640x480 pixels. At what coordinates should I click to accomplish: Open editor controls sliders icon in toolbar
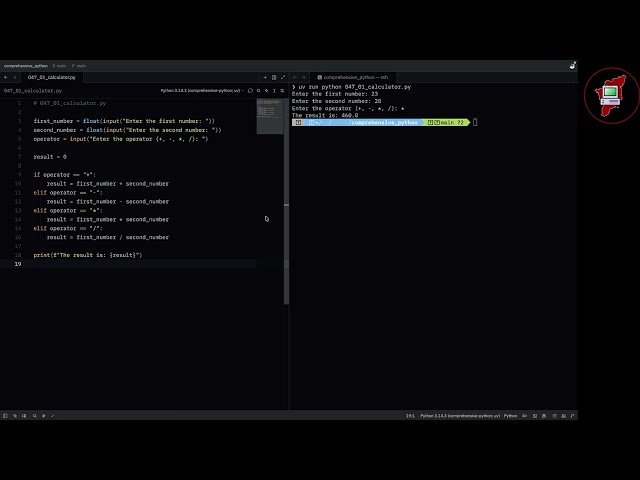282,91
